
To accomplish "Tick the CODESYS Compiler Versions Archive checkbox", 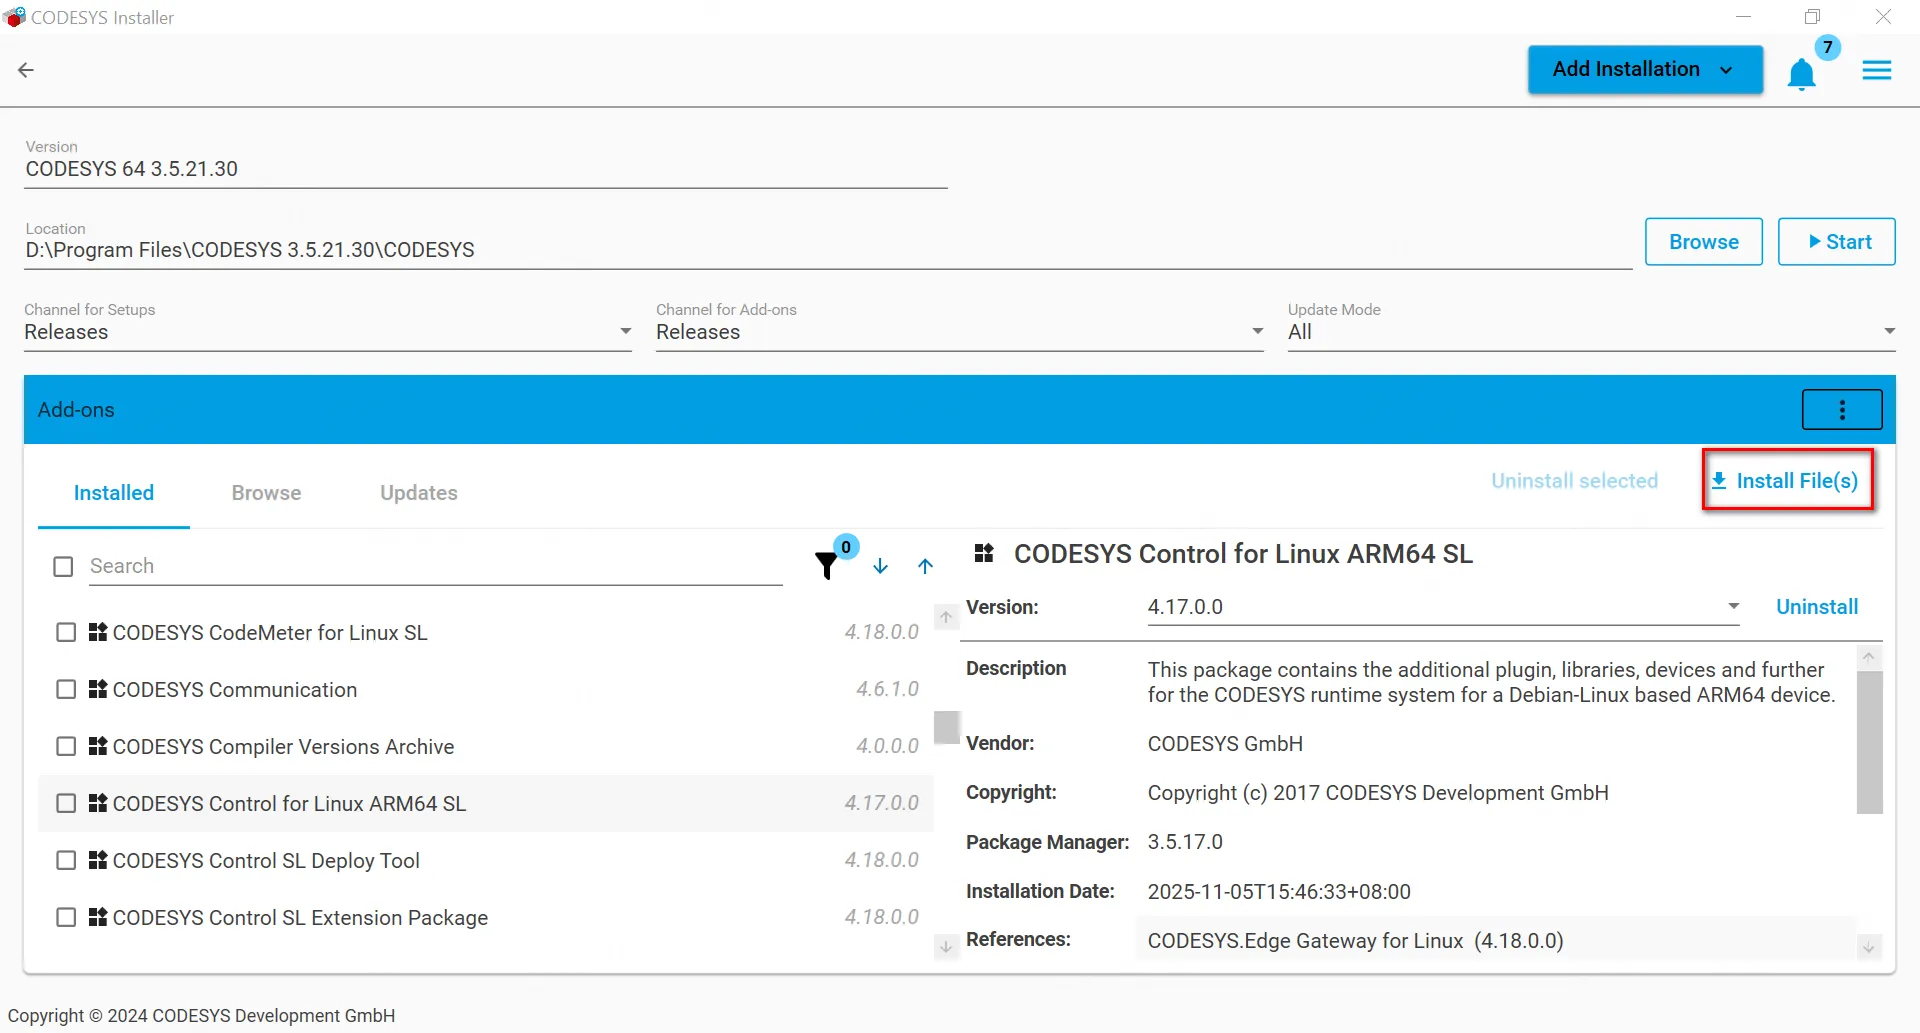I will click(66, 747).
